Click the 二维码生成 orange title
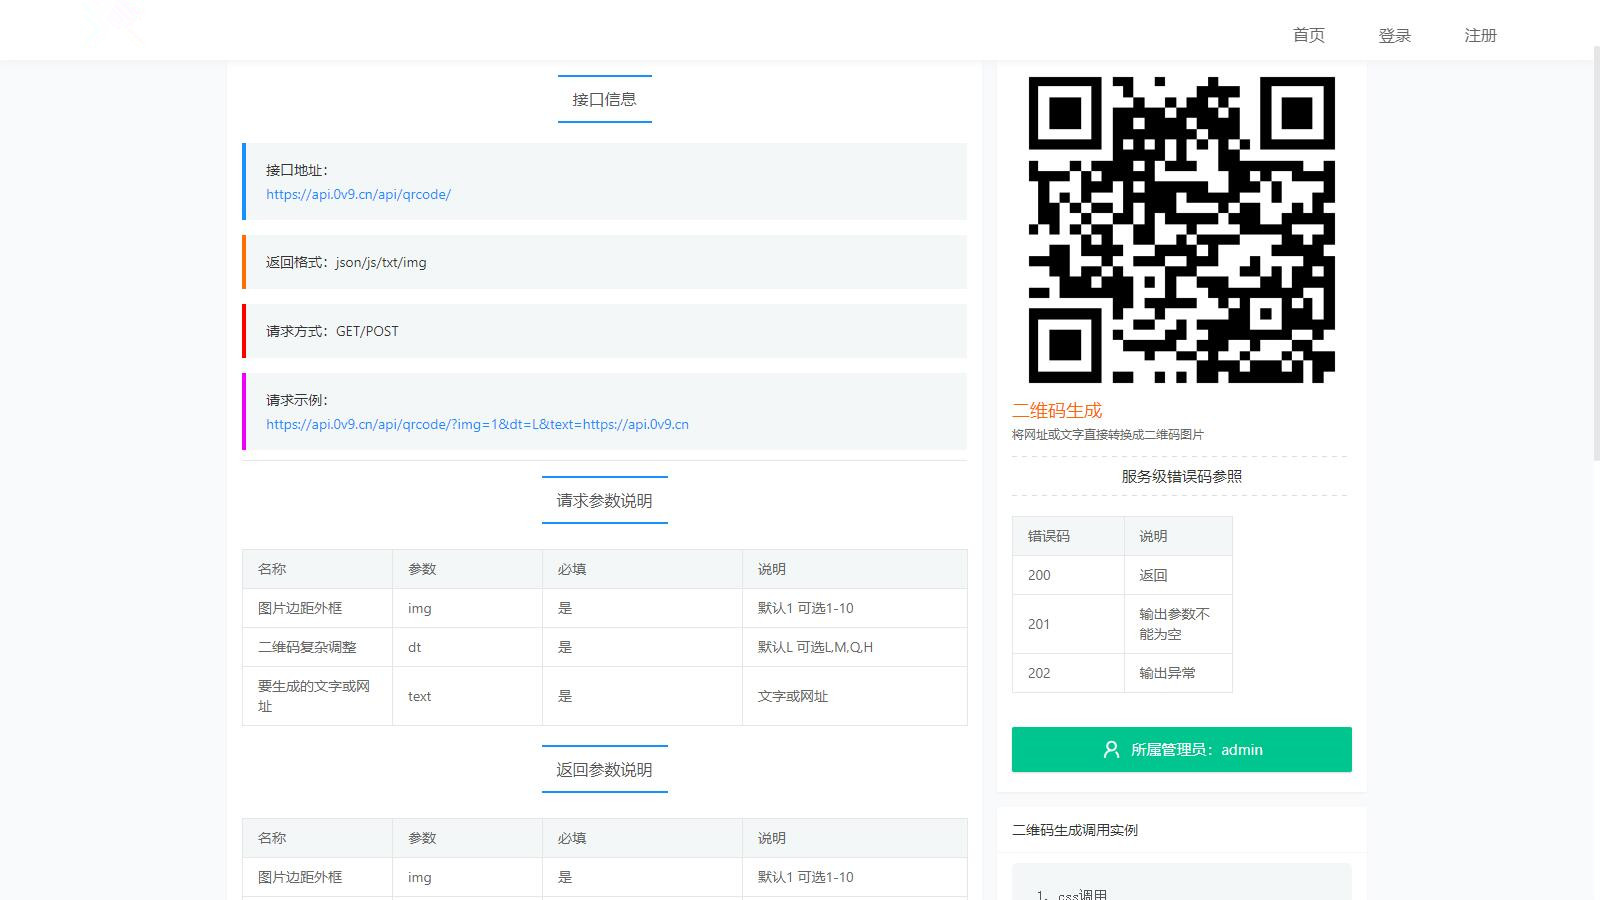Screen dimensions: 1600x900 tap(1057, 410)
